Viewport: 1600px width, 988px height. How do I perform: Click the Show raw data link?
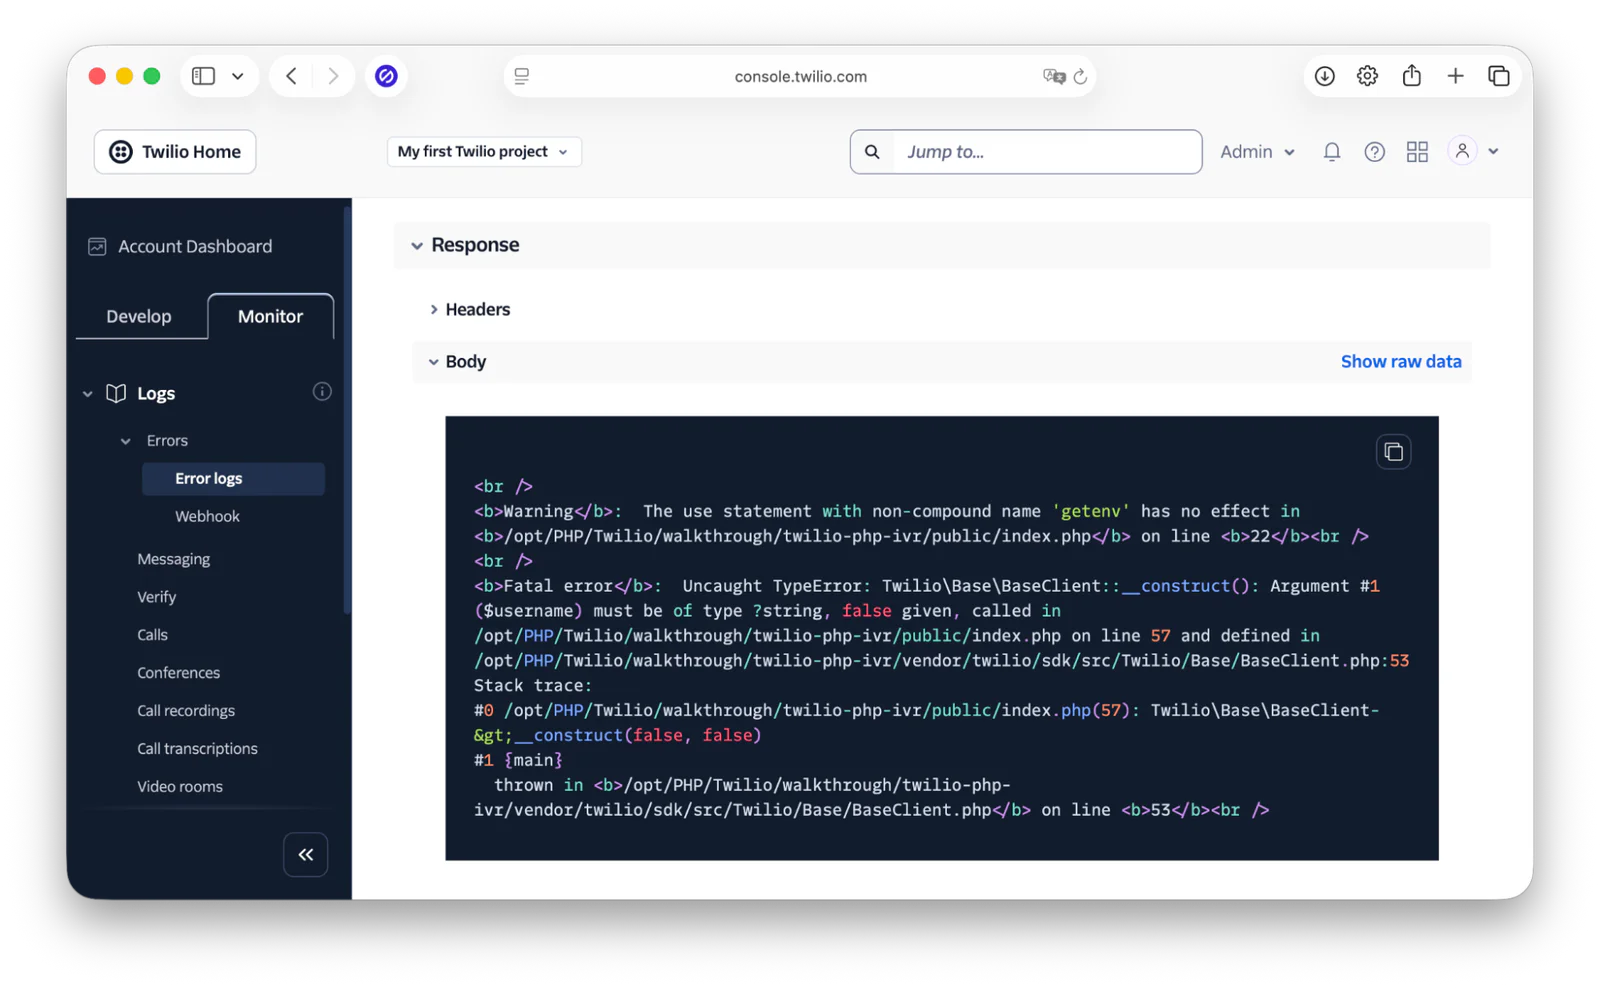[1400, 361]
